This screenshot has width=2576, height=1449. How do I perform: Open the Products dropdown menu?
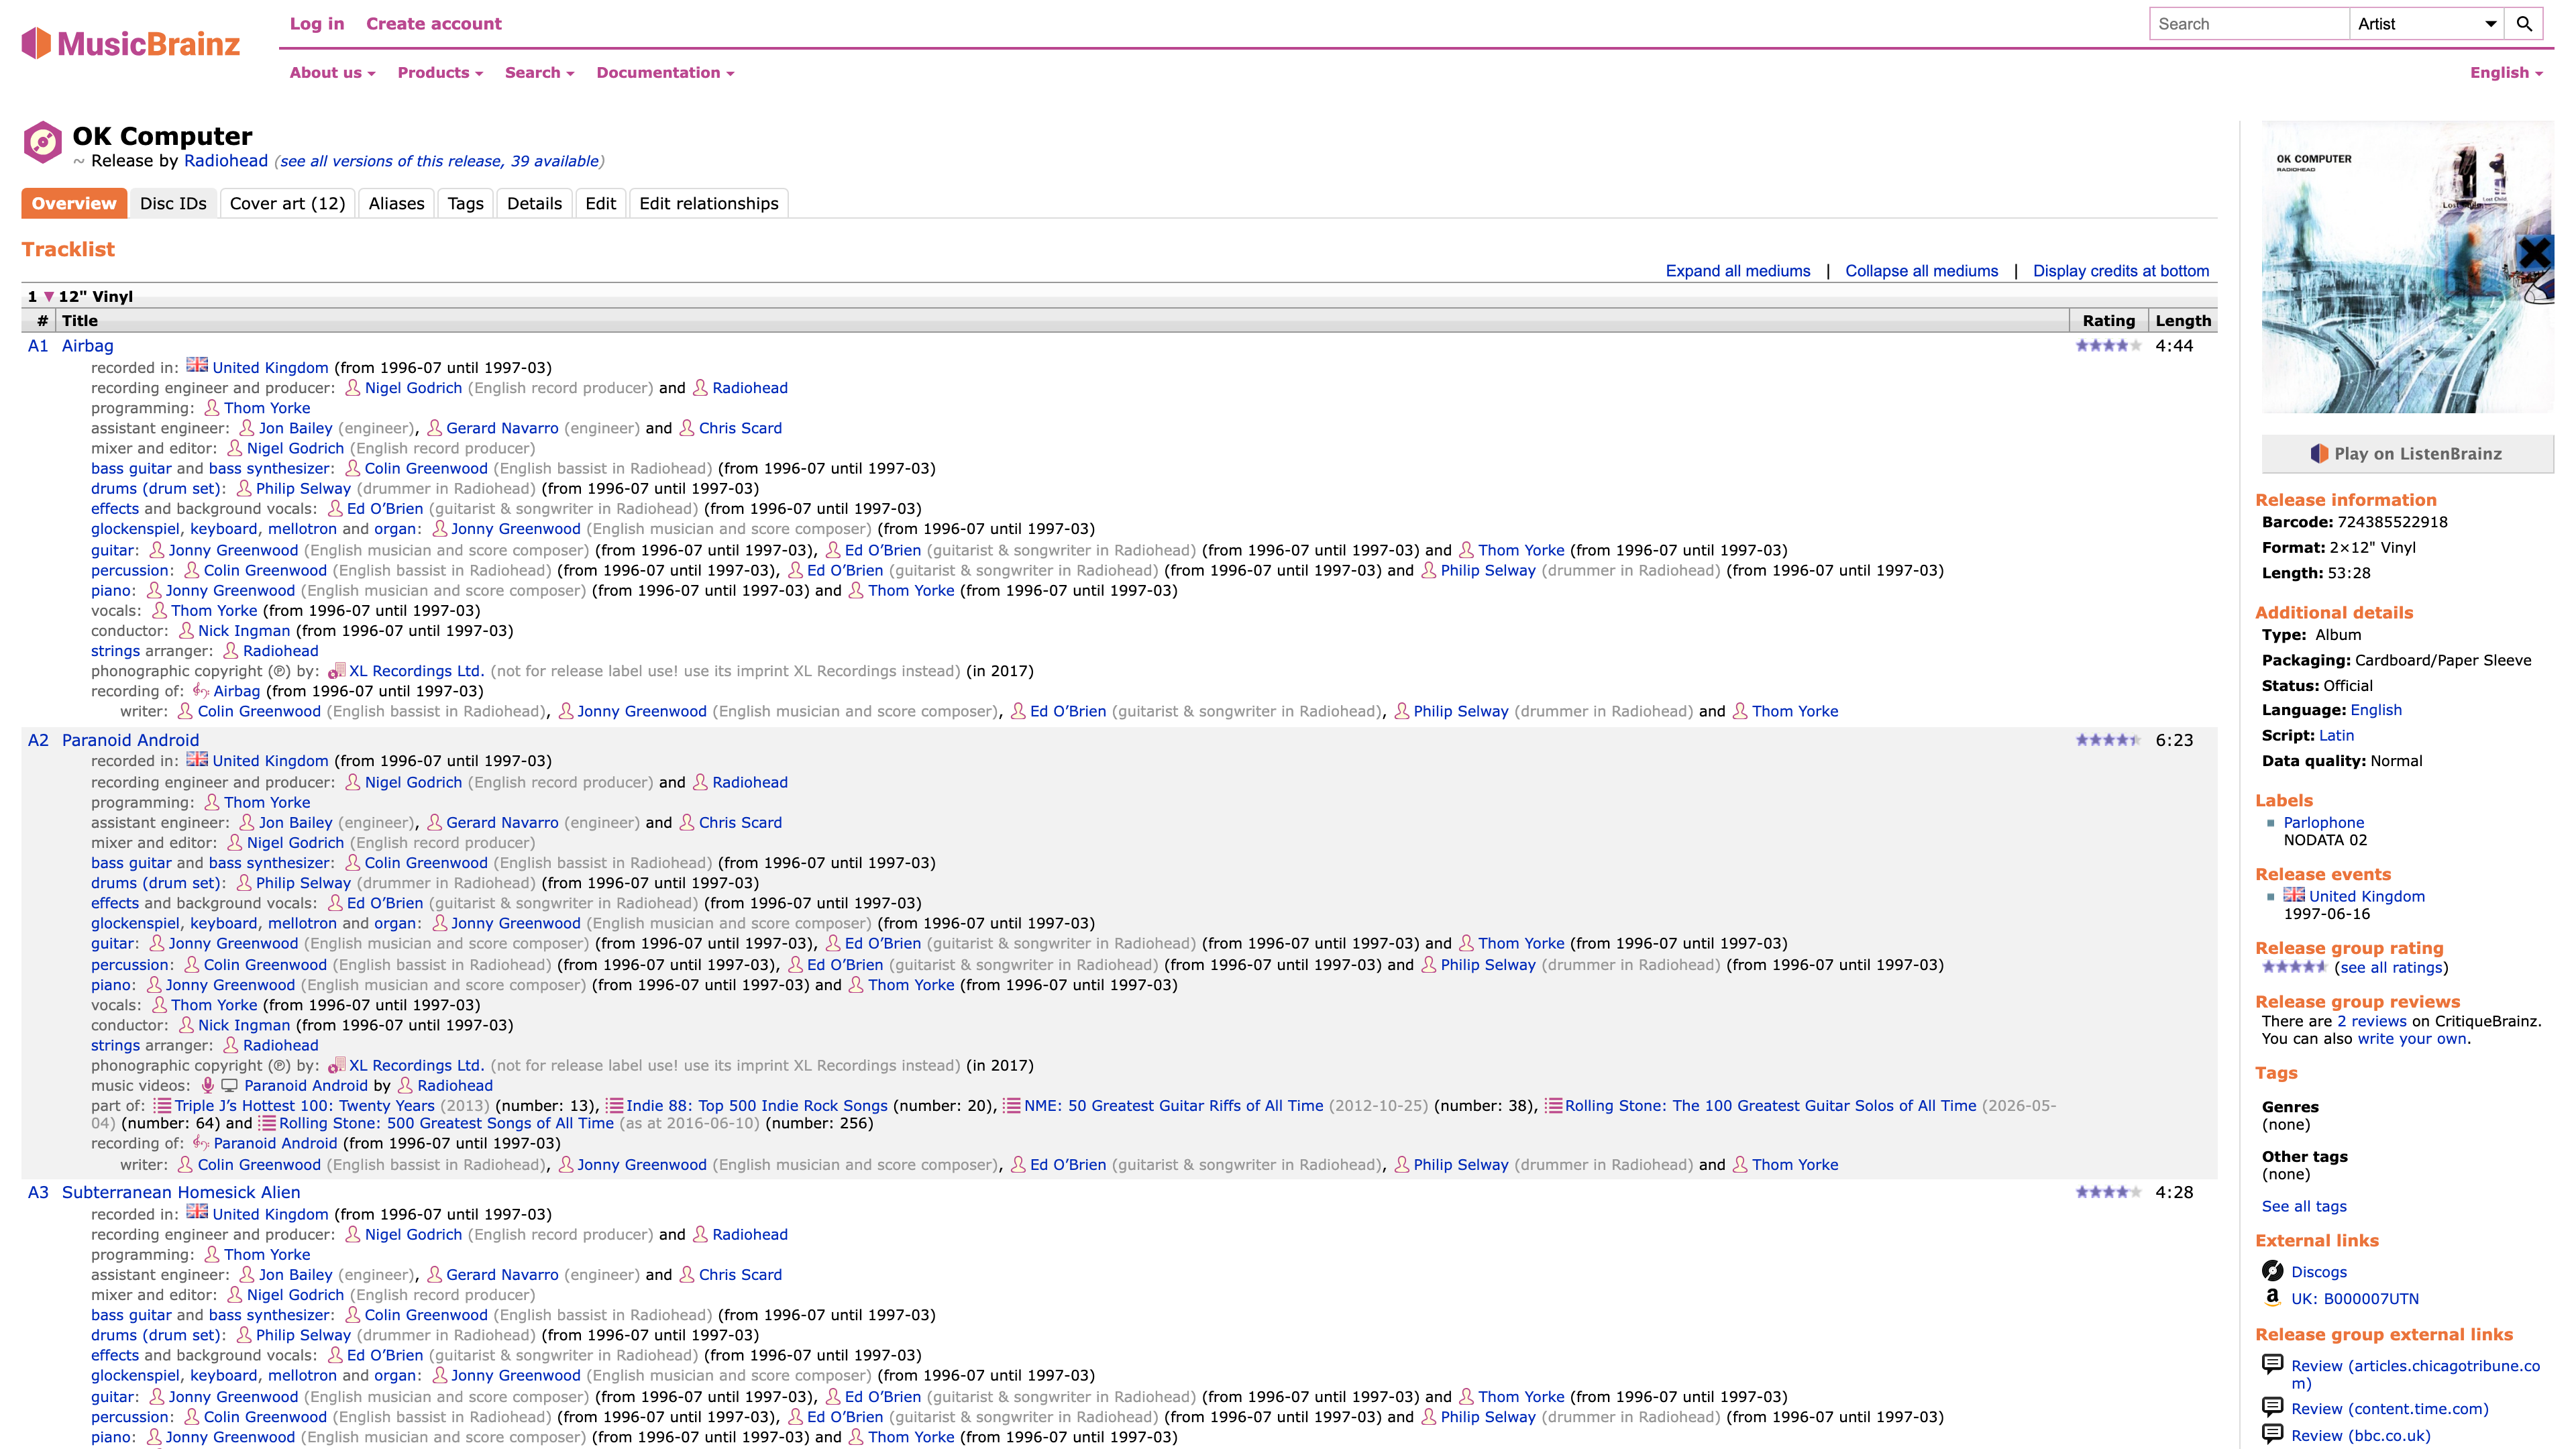(x=440, y=72)
